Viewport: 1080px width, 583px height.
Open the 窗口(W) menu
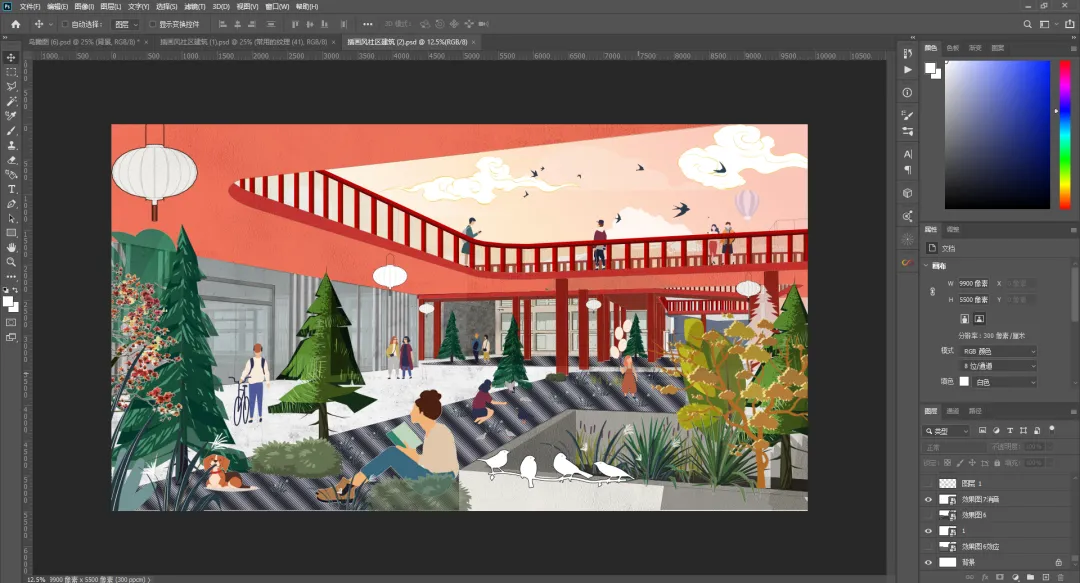click(277, 6)
